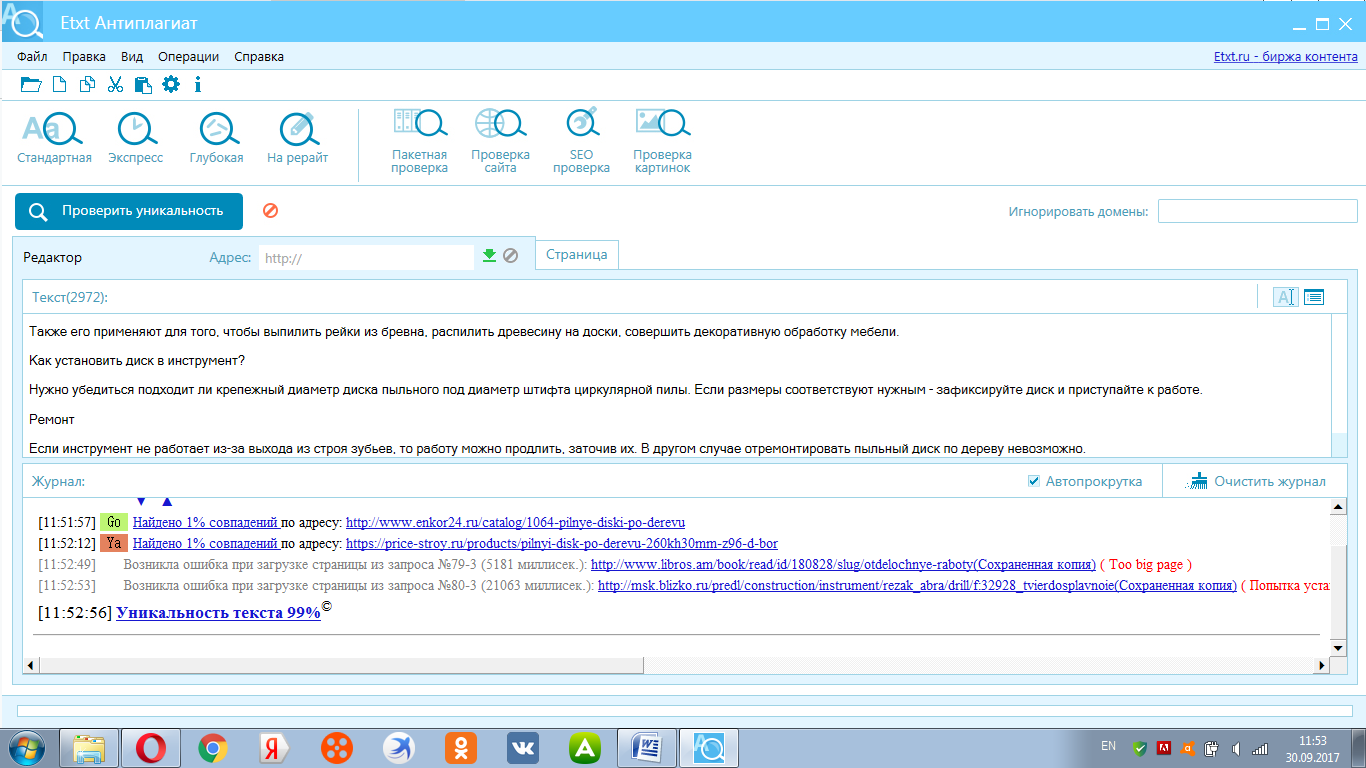Start the Экспресс check mode
The height and width of the screenshot is (768, 1366).
(x=135, y=137)
